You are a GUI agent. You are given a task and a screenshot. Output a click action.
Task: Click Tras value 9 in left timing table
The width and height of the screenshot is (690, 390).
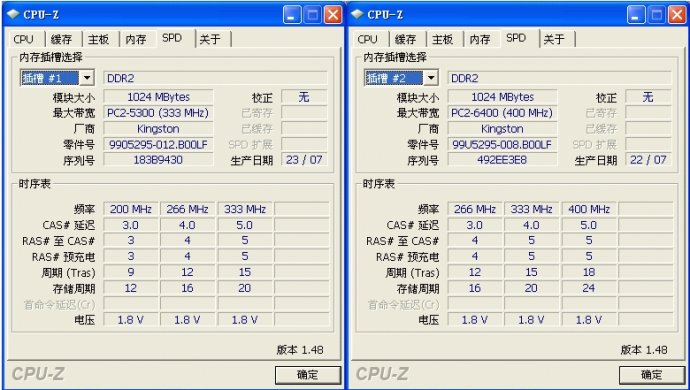(131, 272)
